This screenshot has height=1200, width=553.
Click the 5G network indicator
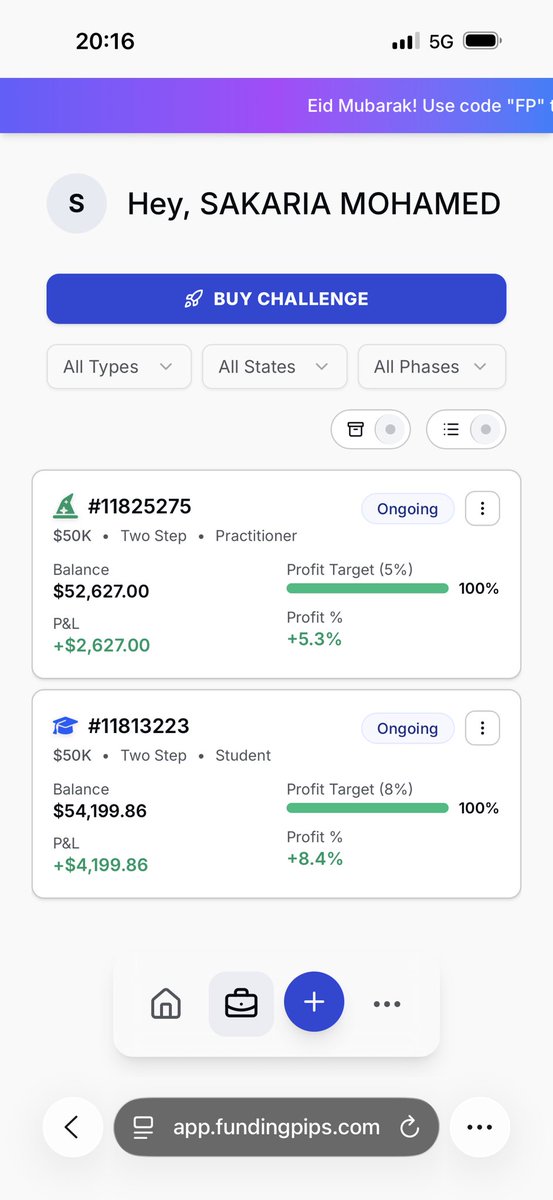click(441, 42)
